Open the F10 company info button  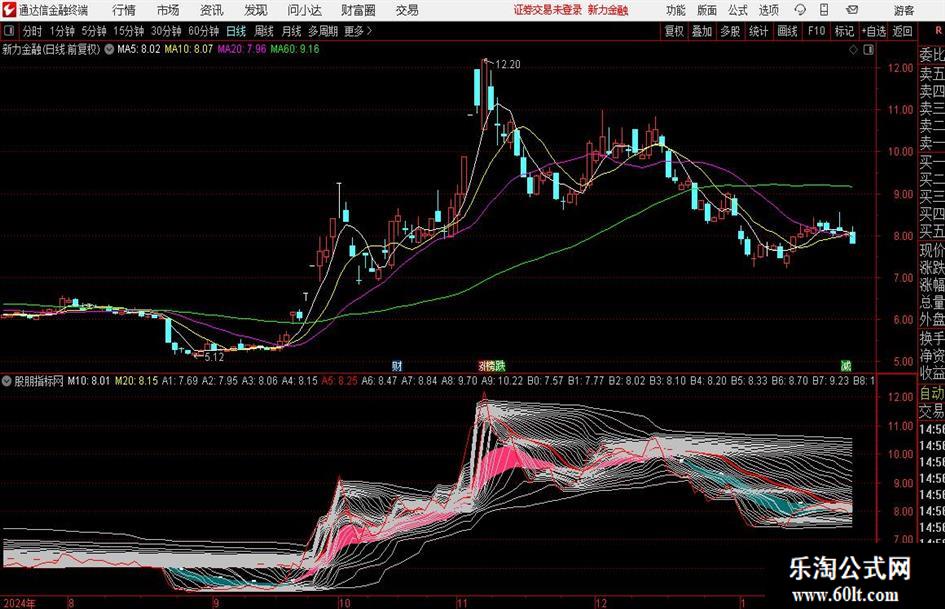(817, 31)
